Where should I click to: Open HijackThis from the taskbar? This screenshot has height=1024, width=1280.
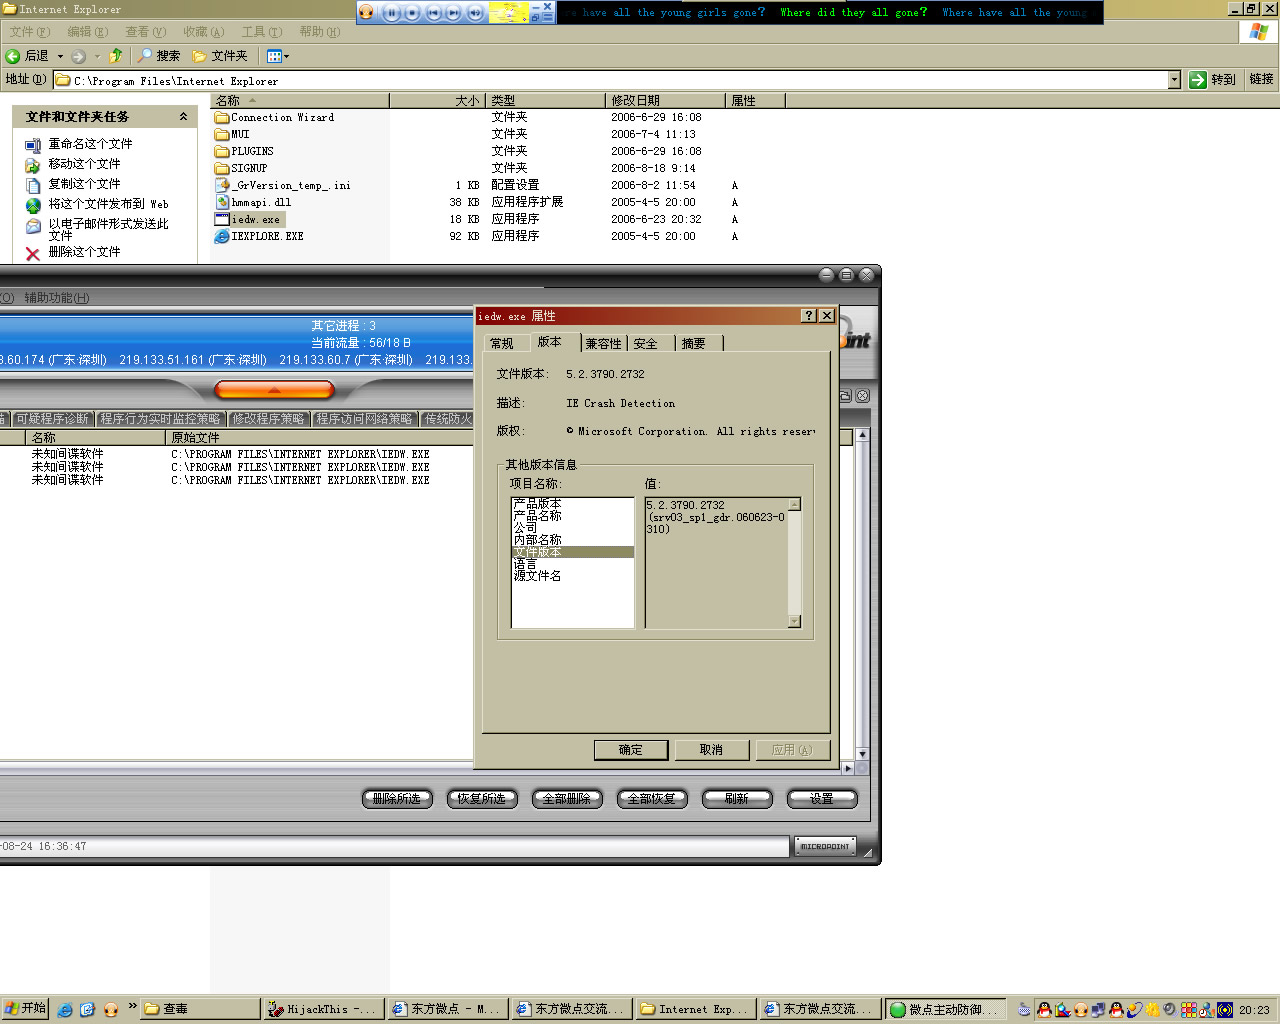pos(320,1009)
